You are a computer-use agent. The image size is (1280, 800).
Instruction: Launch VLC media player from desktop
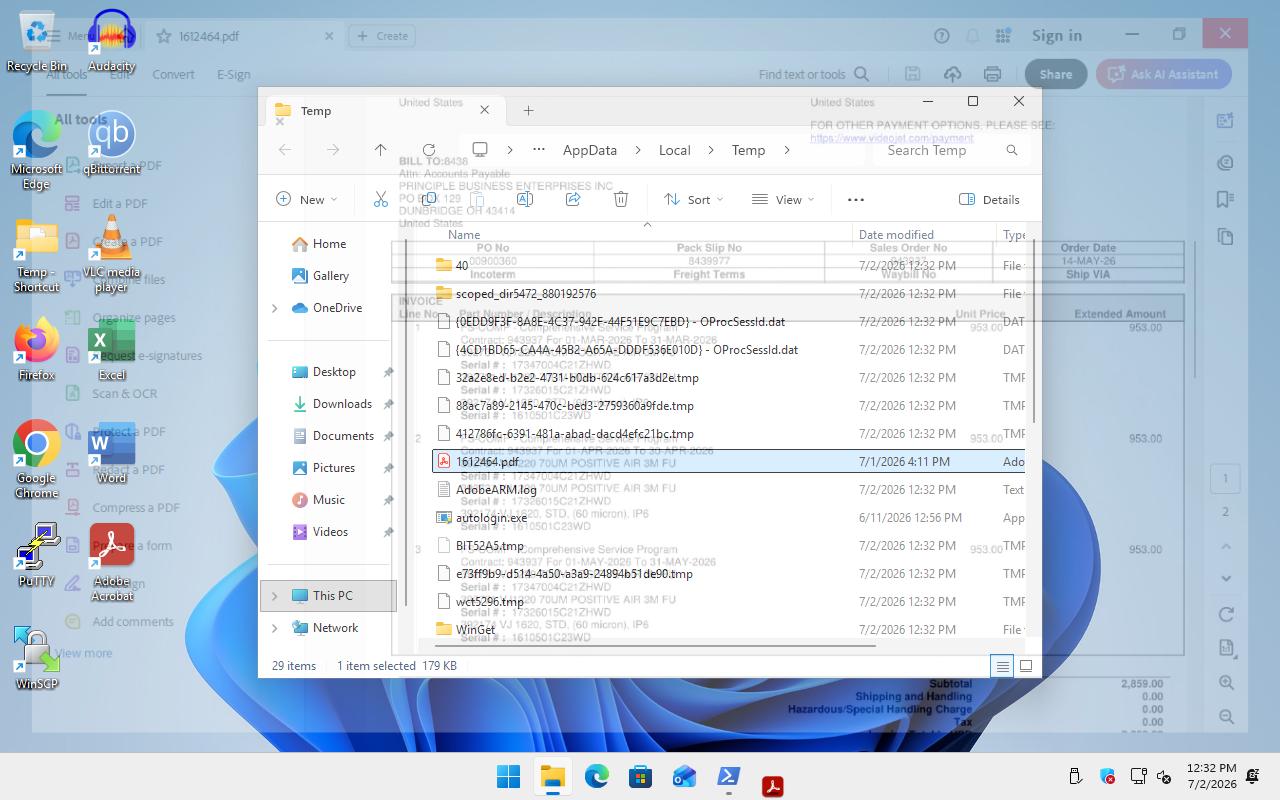(111, 255)
